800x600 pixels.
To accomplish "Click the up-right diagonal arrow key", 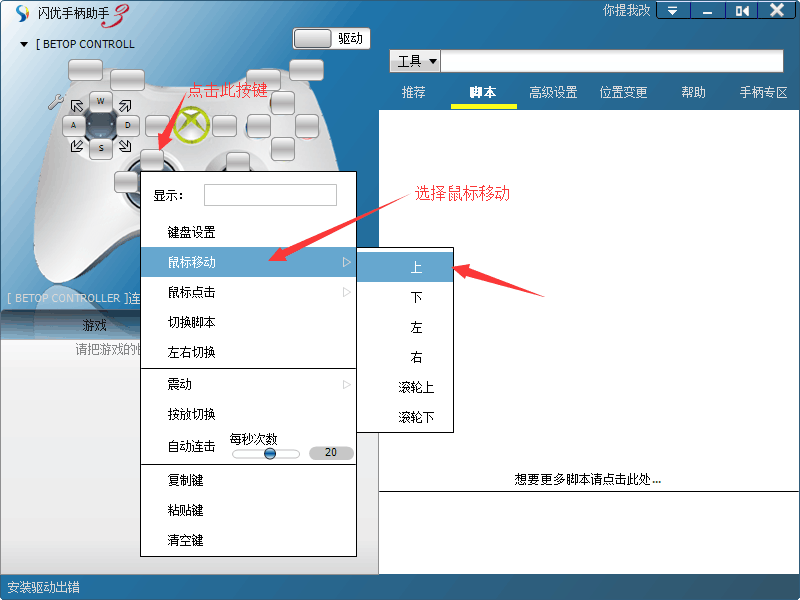I will (x=125, y=106).
